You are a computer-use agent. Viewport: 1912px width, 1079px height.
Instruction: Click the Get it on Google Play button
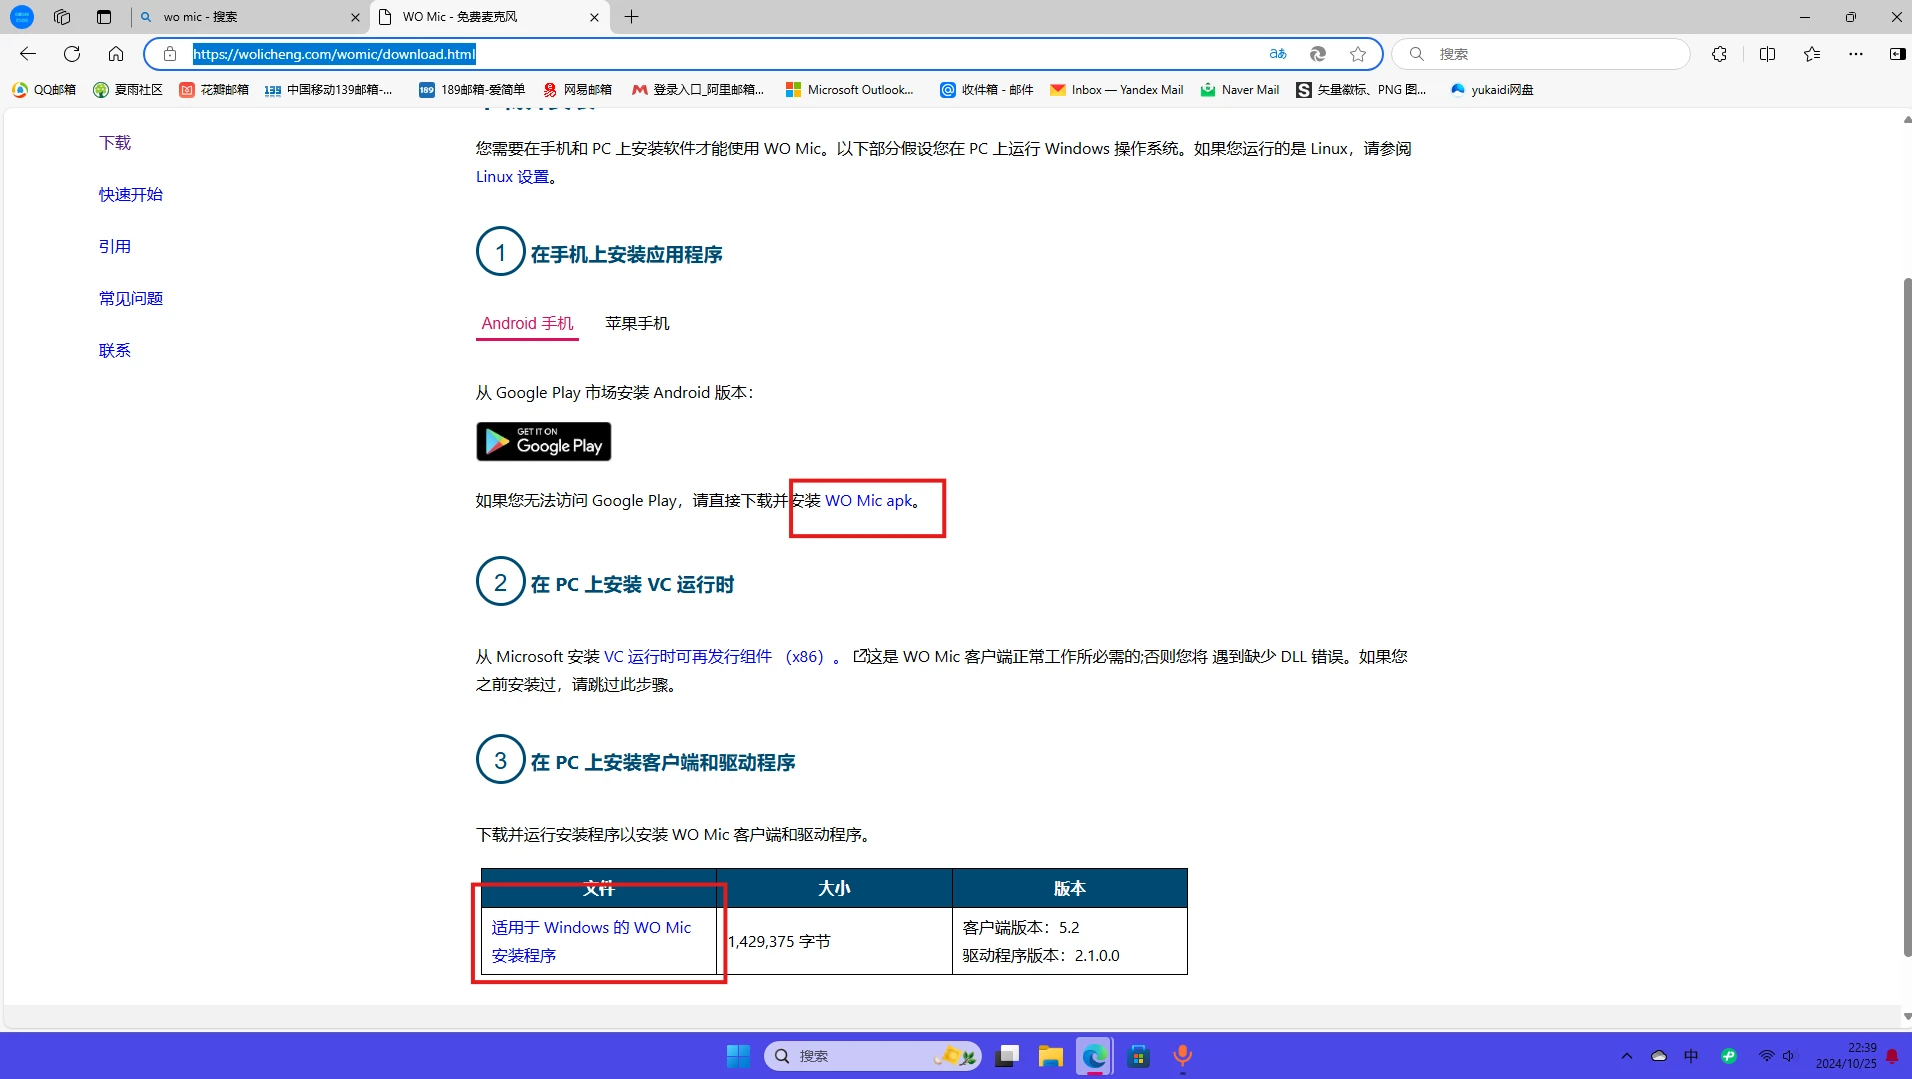(x=543, y=442)
